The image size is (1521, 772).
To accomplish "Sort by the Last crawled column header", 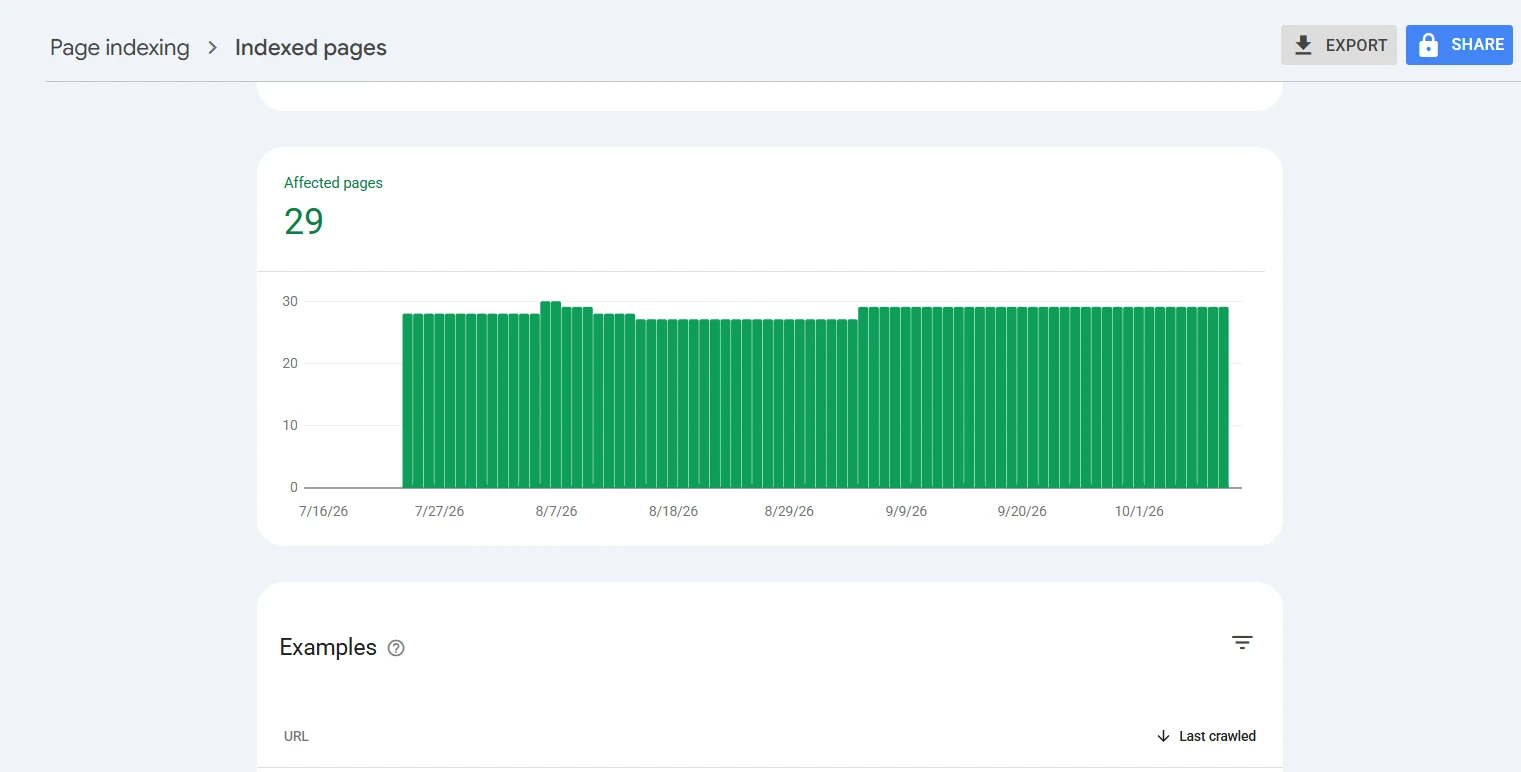I will coord(1217,736).
